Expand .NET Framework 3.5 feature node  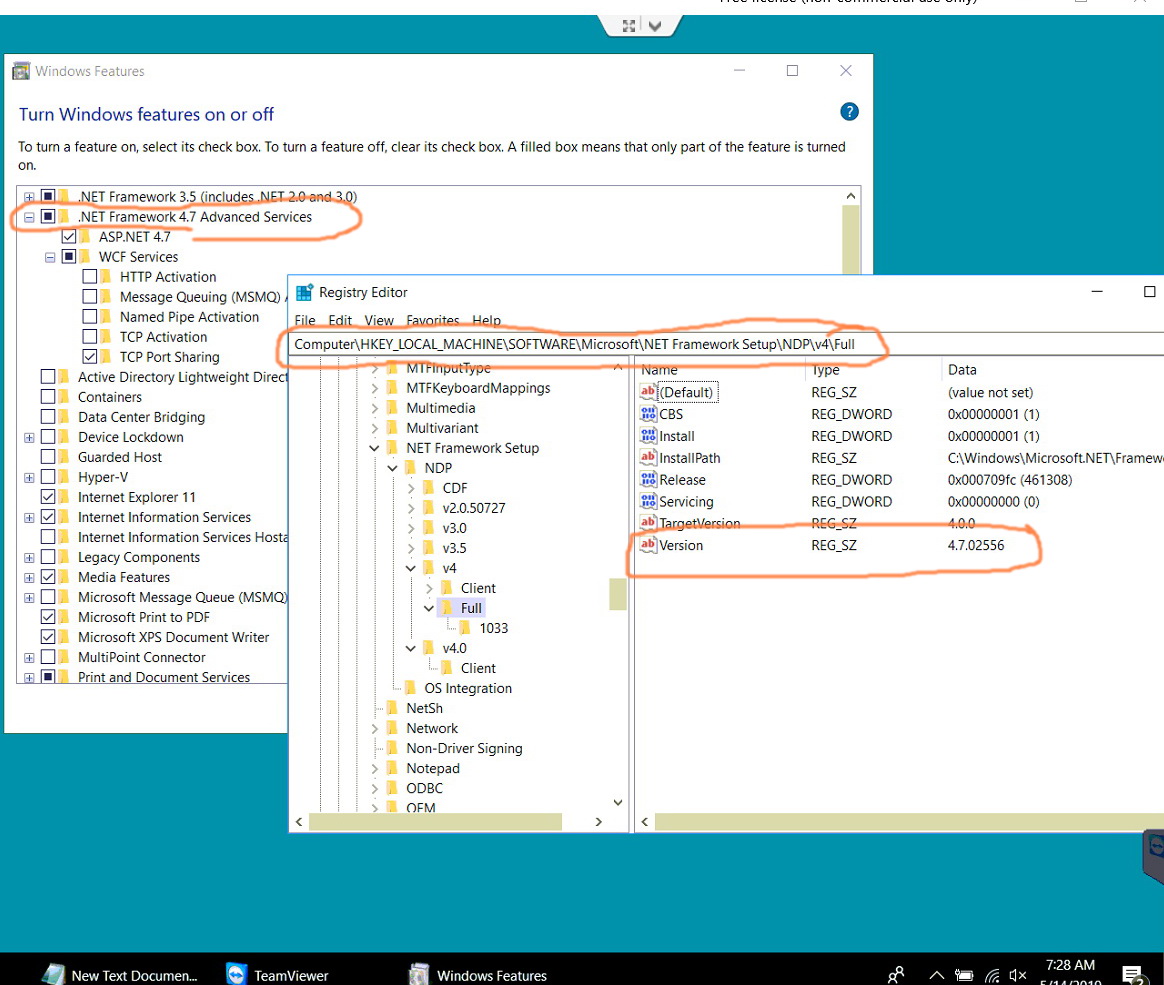(29, 197)
